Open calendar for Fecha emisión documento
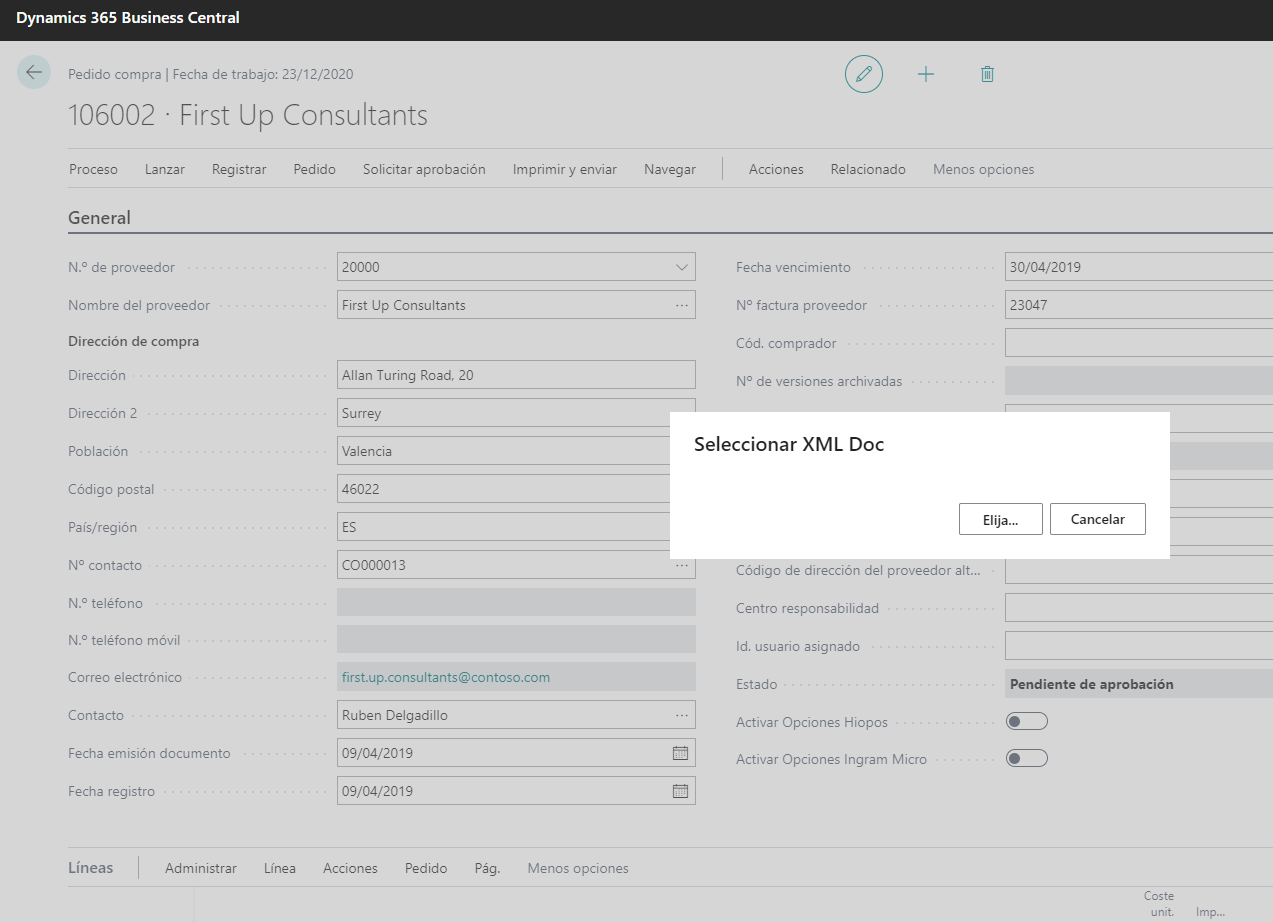This screenshot has width=1273, height=922. click(680, 753)
